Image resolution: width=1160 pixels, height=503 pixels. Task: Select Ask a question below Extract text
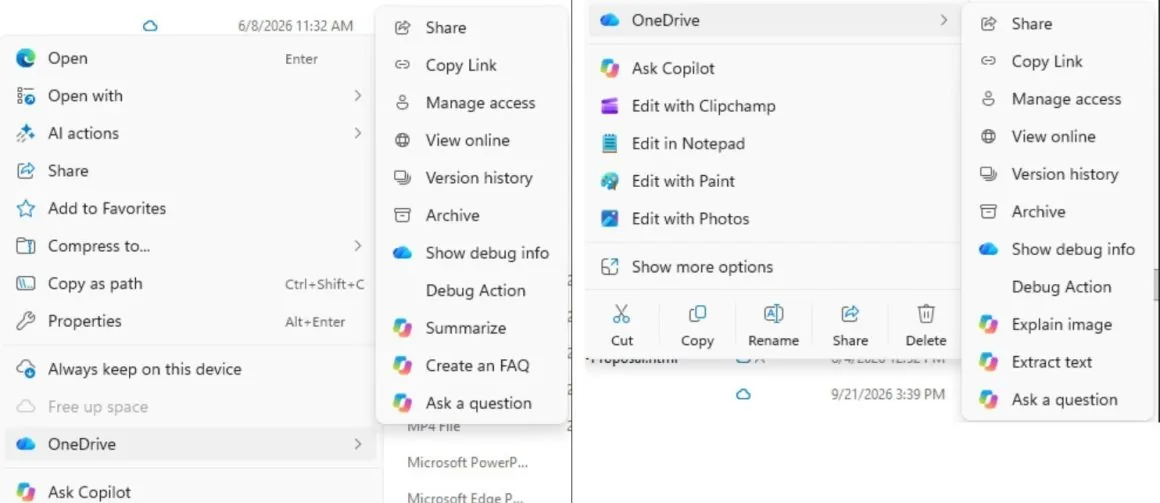click(x=1058, y=399)
